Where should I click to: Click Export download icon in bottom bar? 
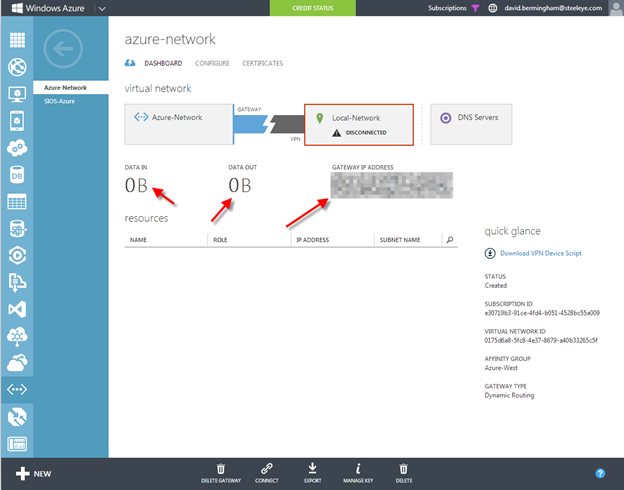pyautogui.click(x=312, y=467)
